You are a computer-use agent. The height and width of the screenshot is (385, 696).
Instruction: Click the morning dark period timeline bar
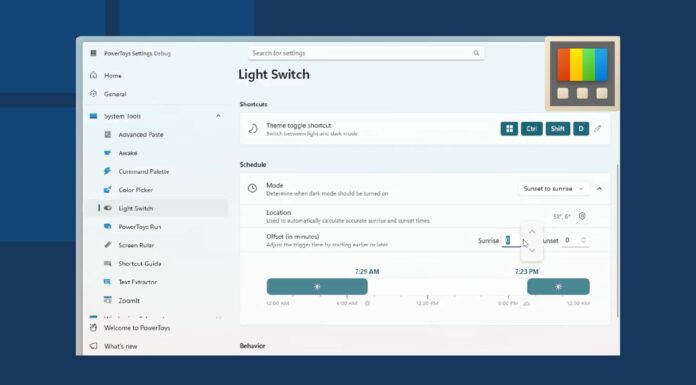pos(317,287)
